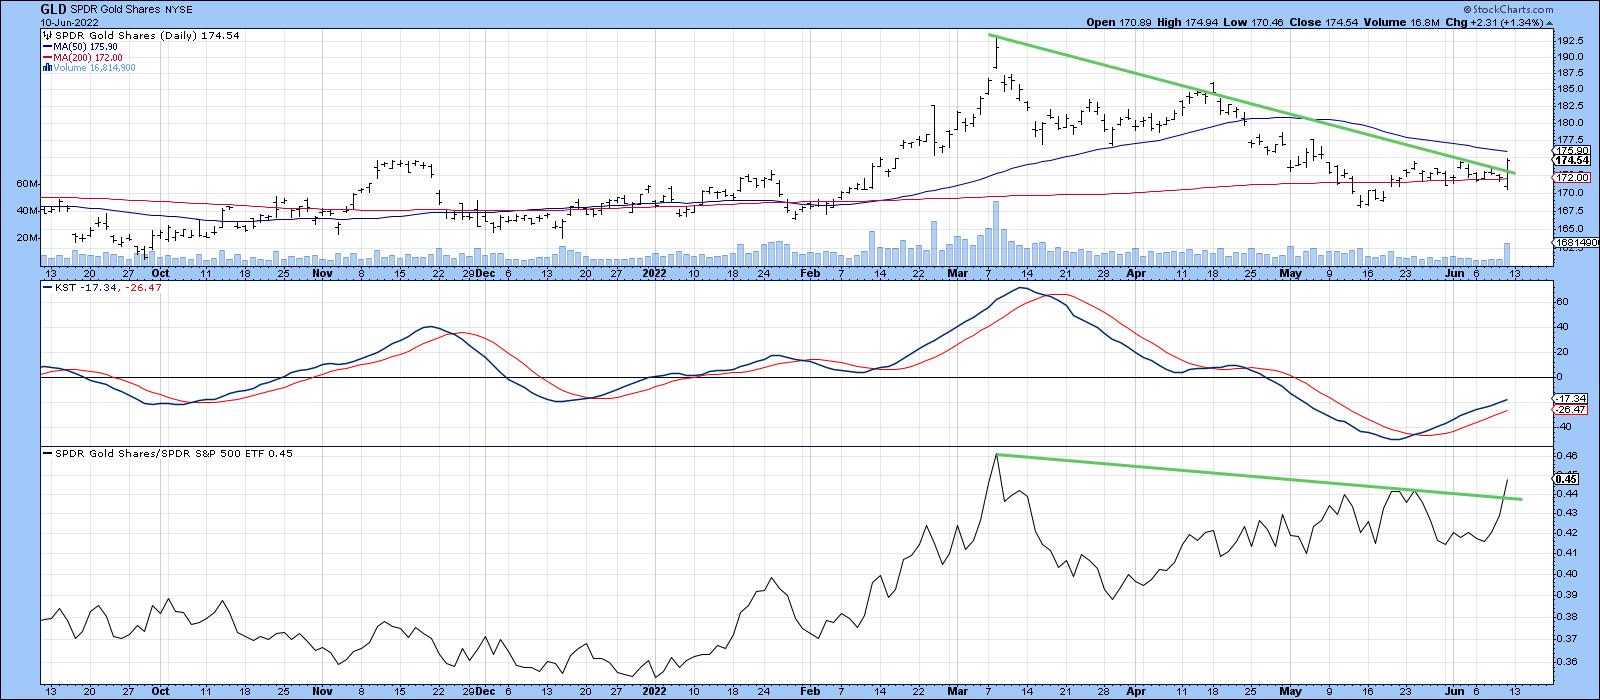This screenshot has height=700, width=1600.
Task: Click the -17.34 KST value tag on the axis
Action: (x=1566, y=398)
